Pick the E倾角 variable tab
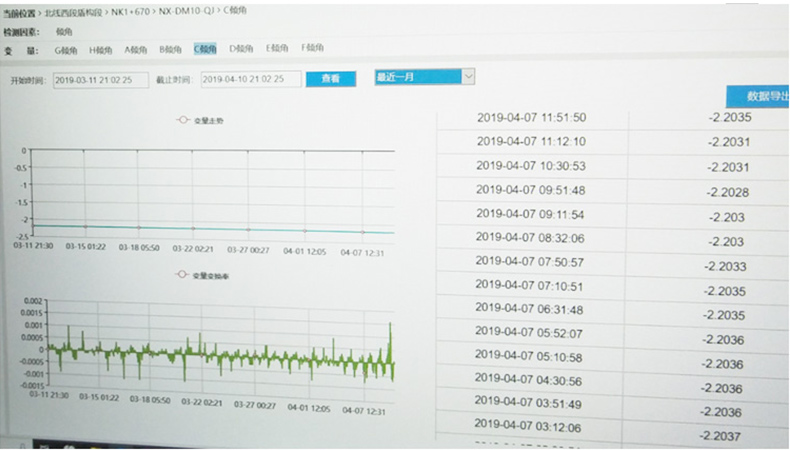This screenshot has width=790, height=450. pyautogui.click(x=276, y=48)
